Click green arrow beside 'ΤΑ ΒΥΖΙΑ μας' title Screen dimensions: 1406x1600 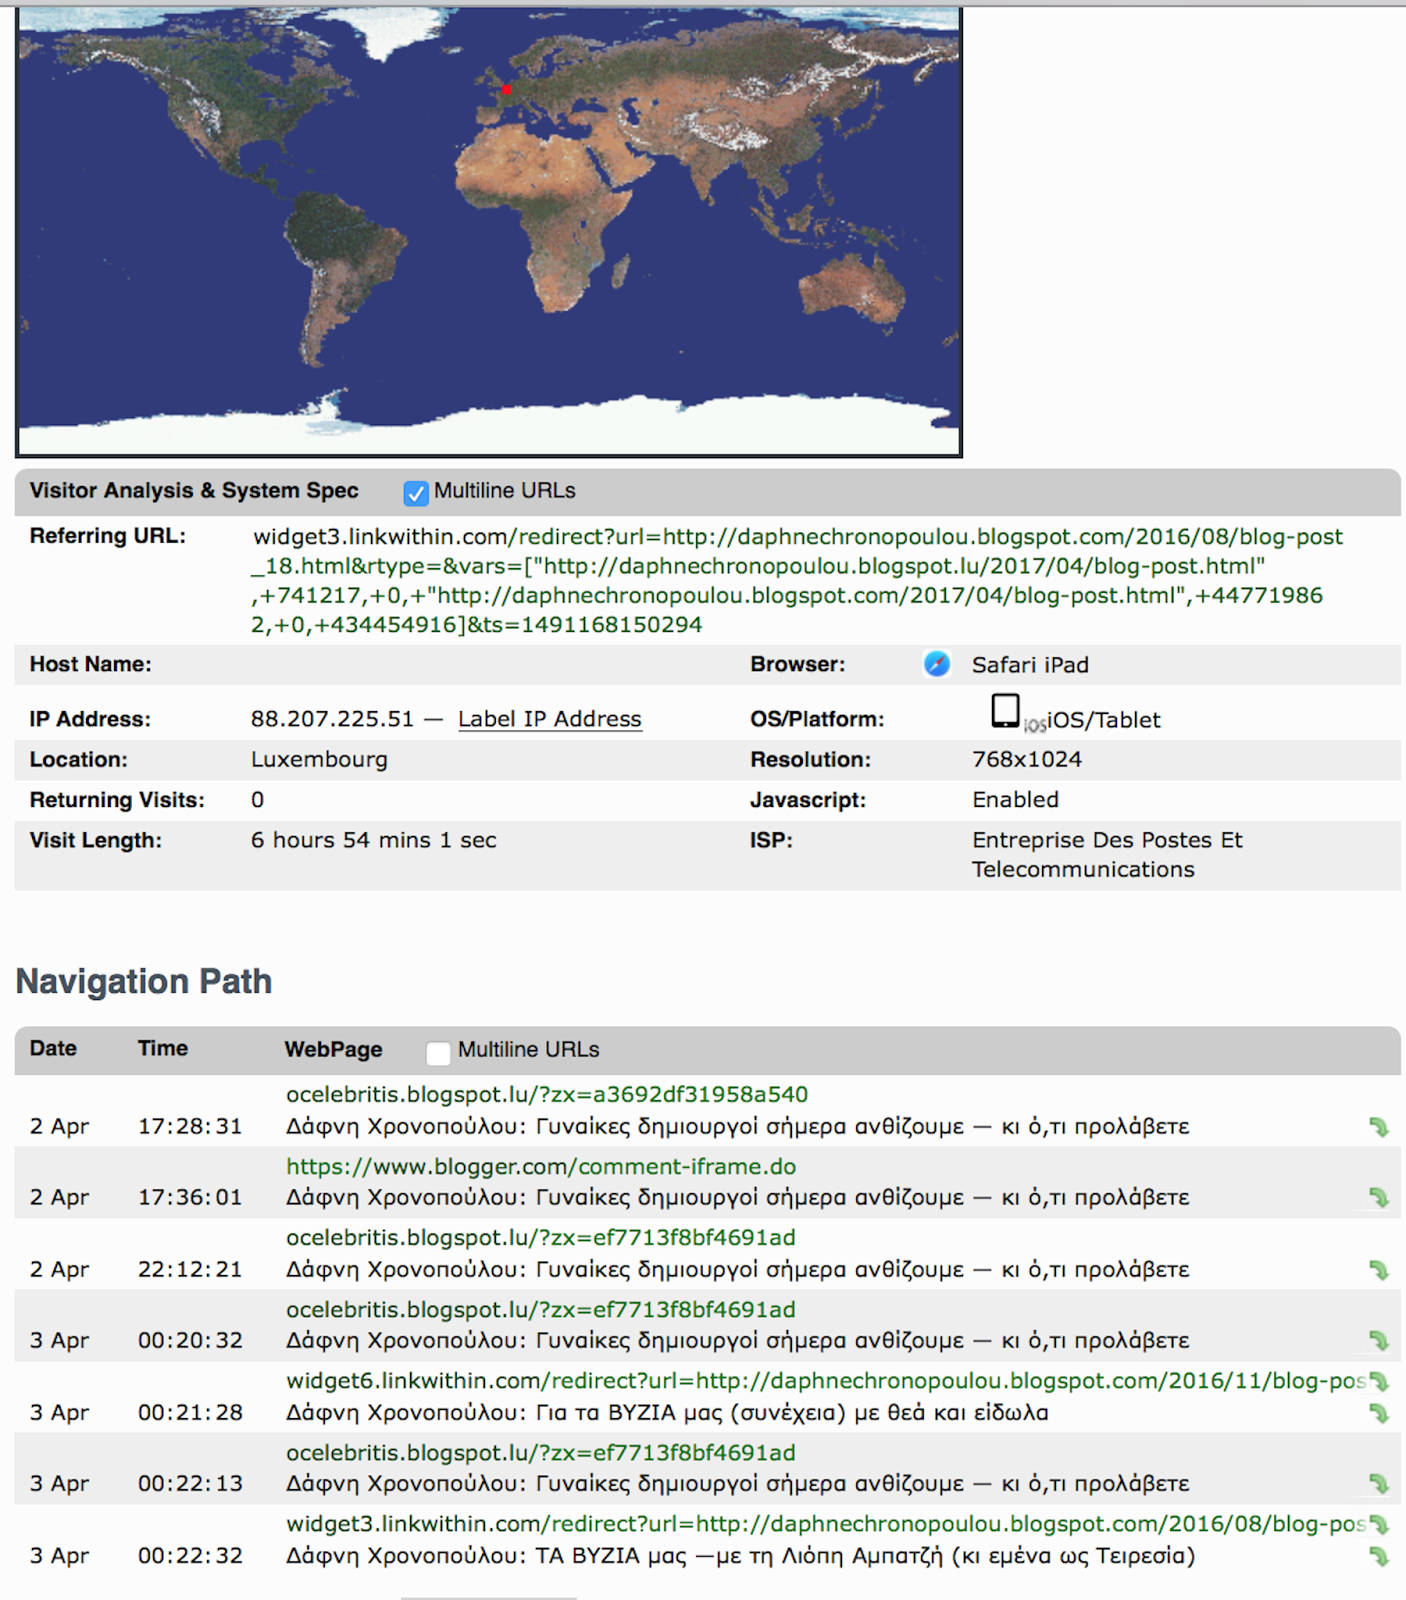click(1379, 1556)
